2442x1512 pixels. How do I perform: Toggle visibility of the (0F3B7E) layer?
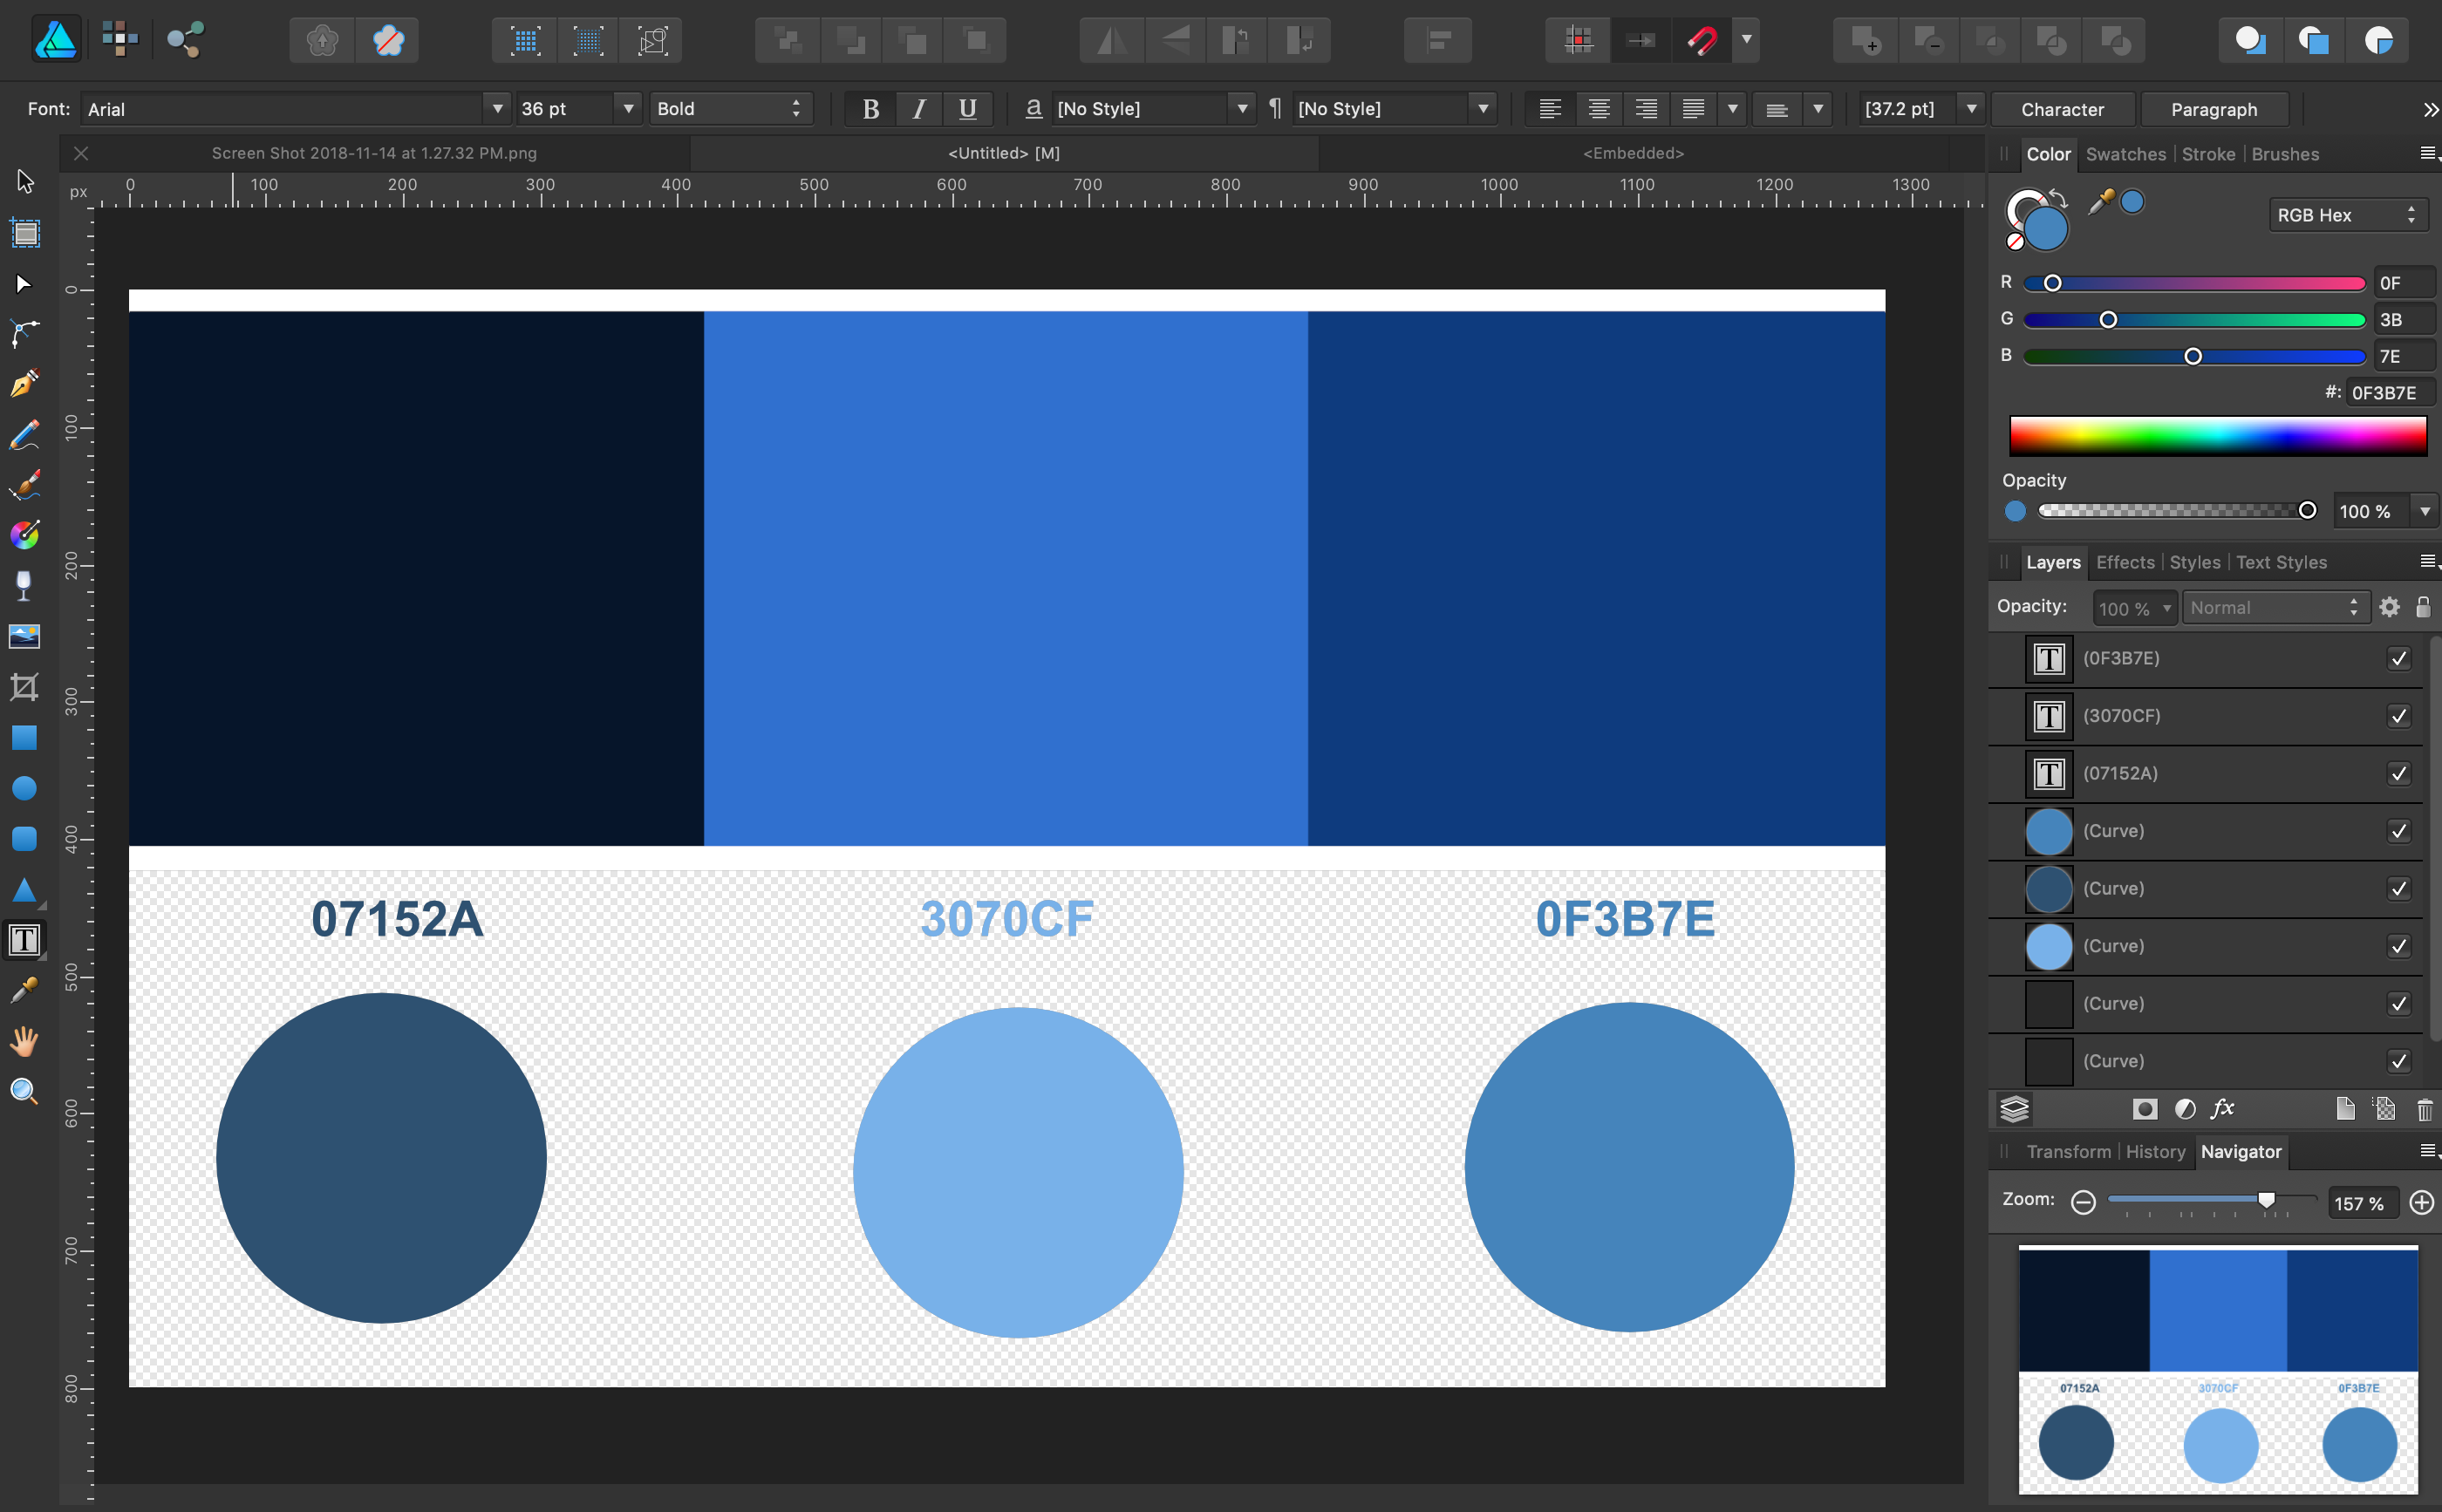2399,658
